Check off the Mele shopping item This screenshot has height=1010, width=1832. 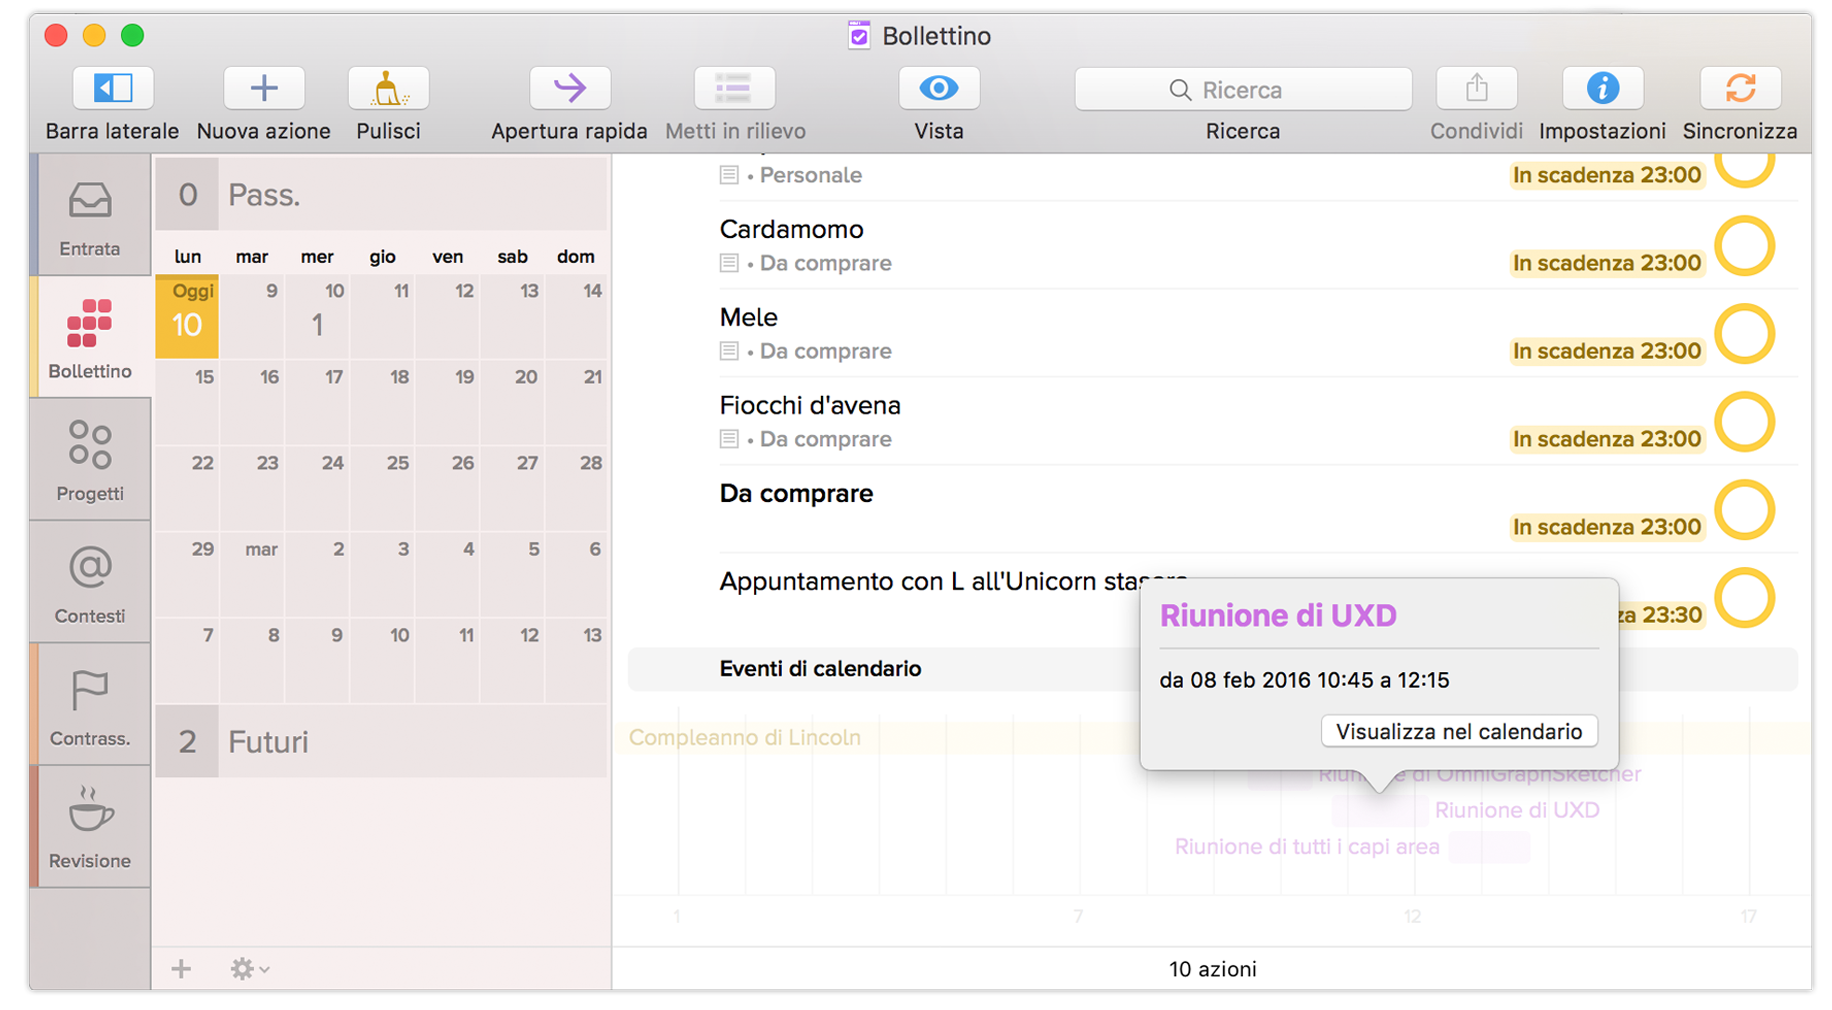[x=1745, y=335]
